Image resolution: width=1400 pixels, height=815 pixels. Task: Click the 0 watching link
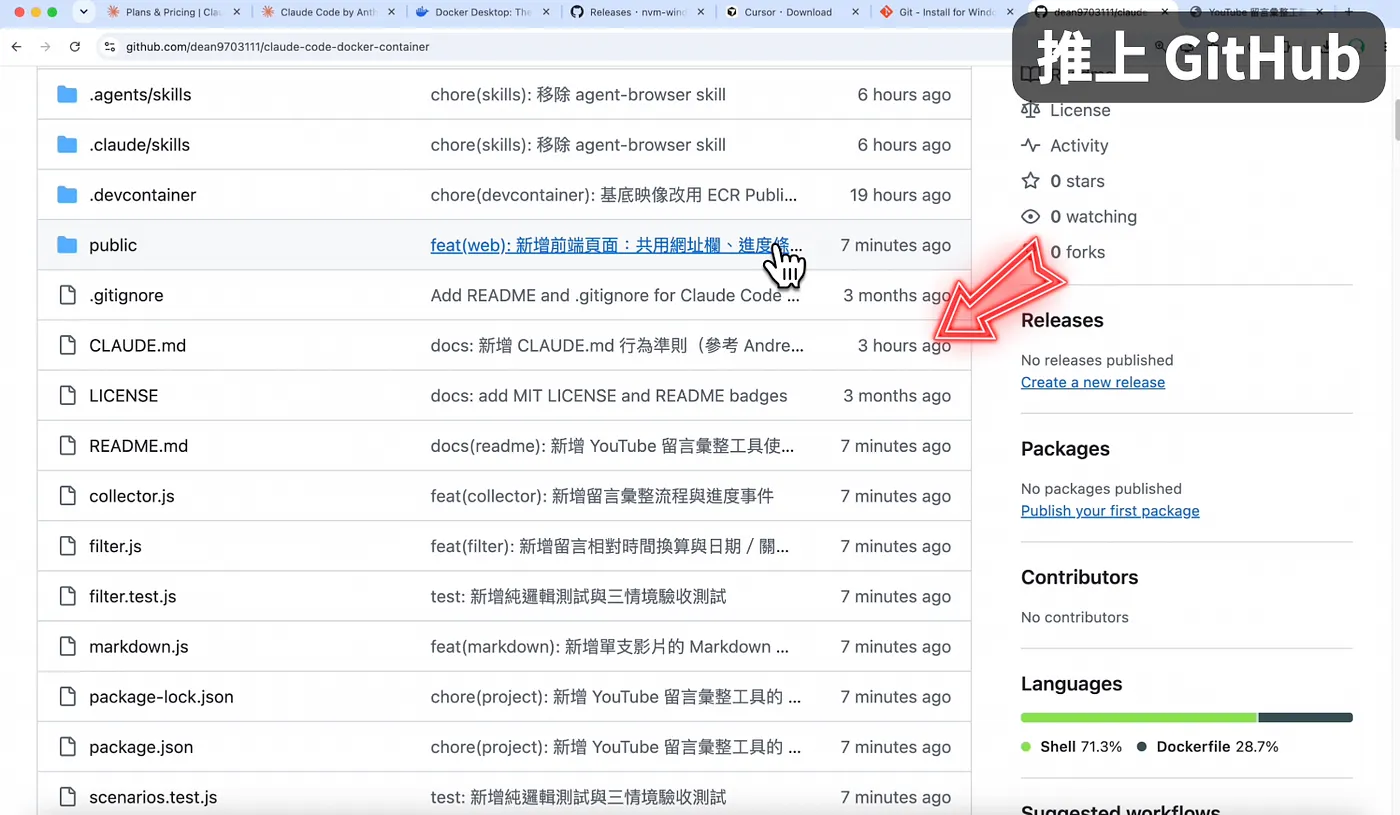coord(1093,216)
